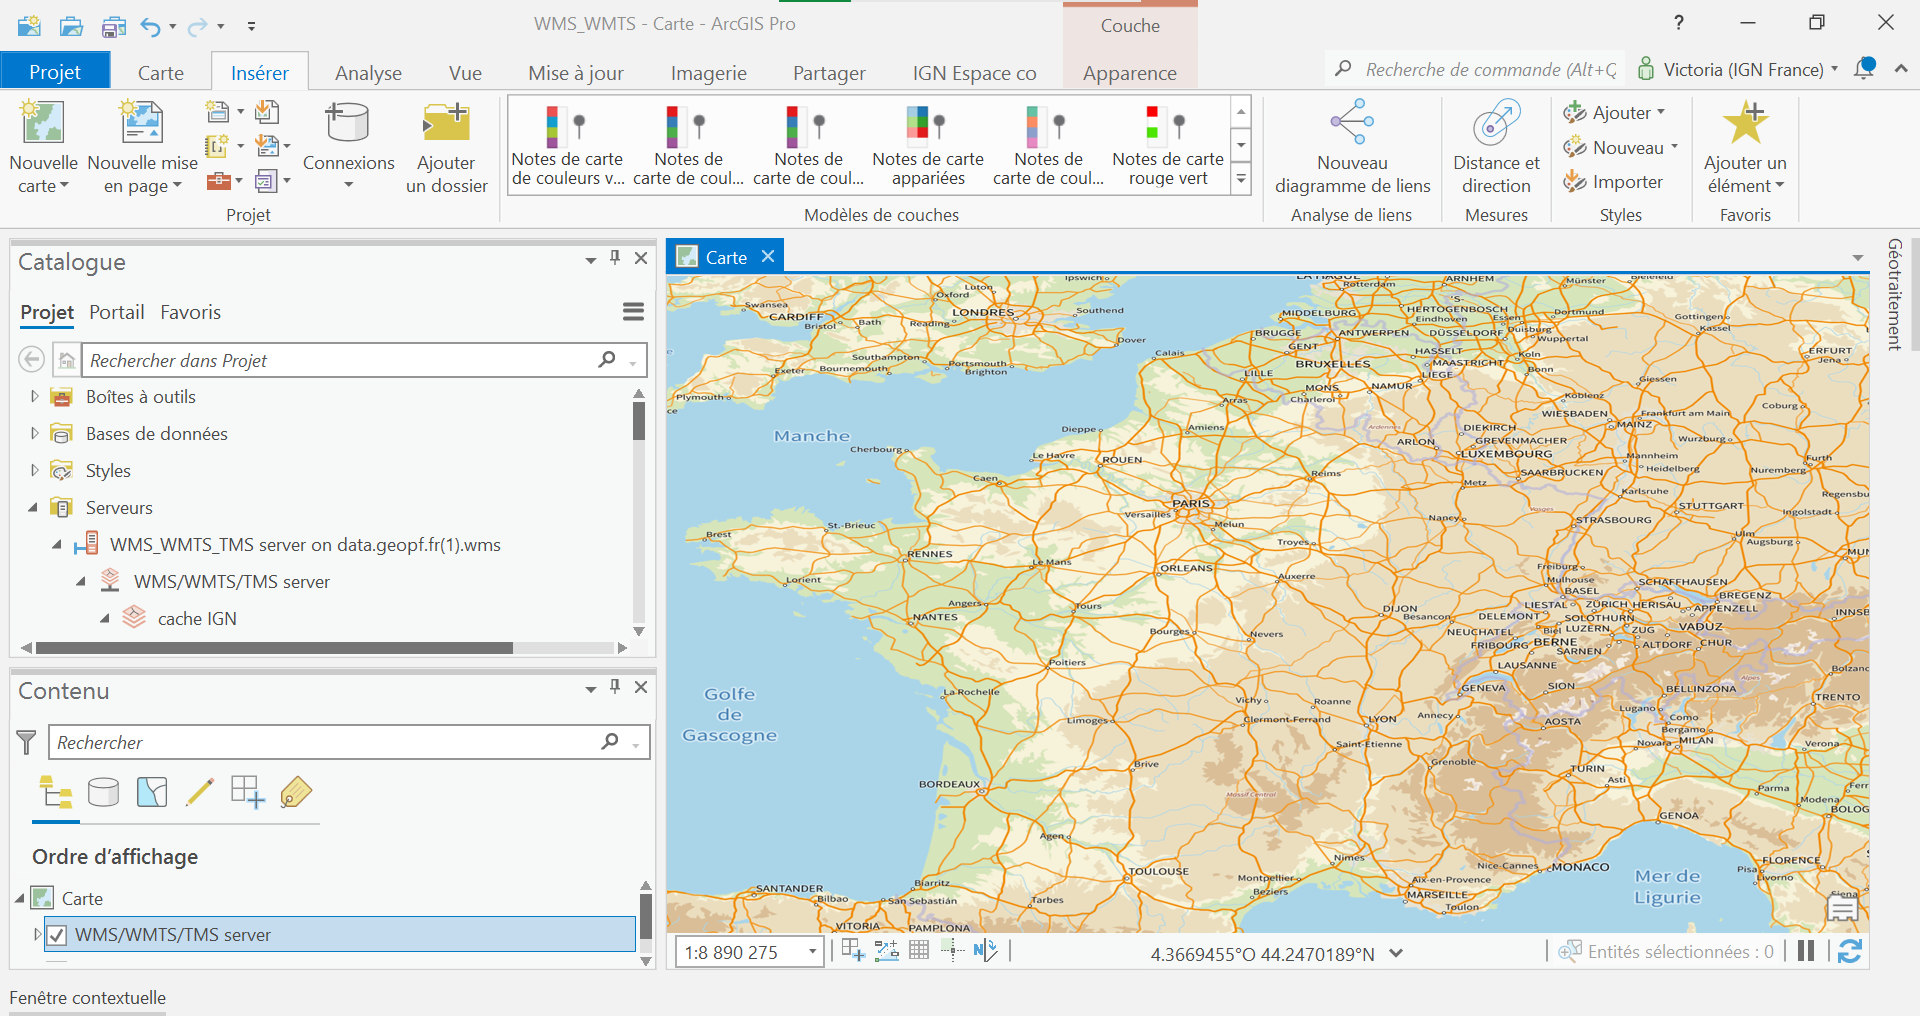Expand WMS/WMTS/TMS server layer in Contenu
The image size is (1920, 1016).
(x=37, y=934)
